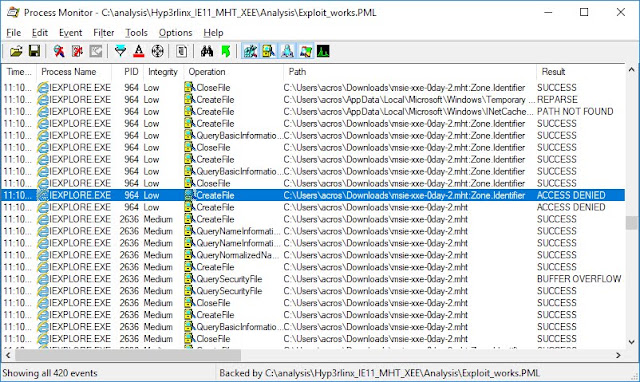The height and width of the screenshot is (382, 640).
Task: Open the Filter menu
Action: click(x=104, y=33)
